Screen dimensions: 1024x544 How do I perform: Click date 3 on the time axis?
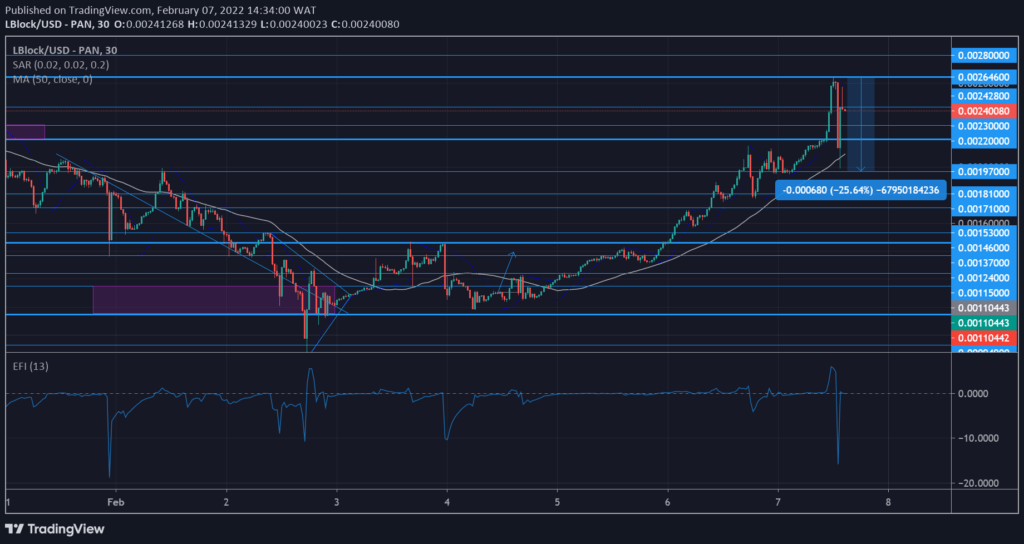click(x=336, y=502)
